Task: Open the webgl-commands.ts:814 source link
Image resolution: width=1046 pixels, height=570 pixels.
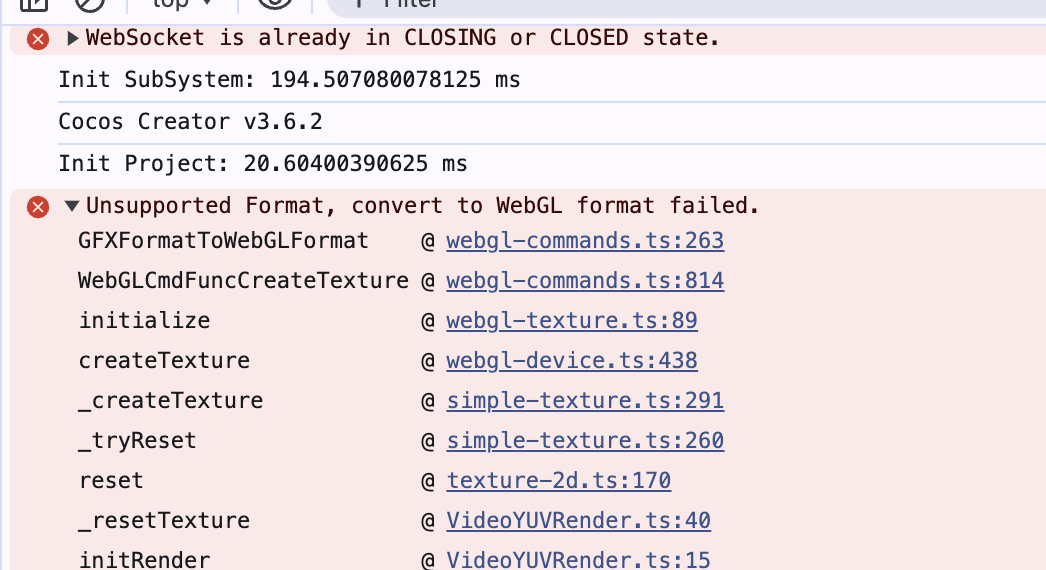Action: click(x=585, y=281)
